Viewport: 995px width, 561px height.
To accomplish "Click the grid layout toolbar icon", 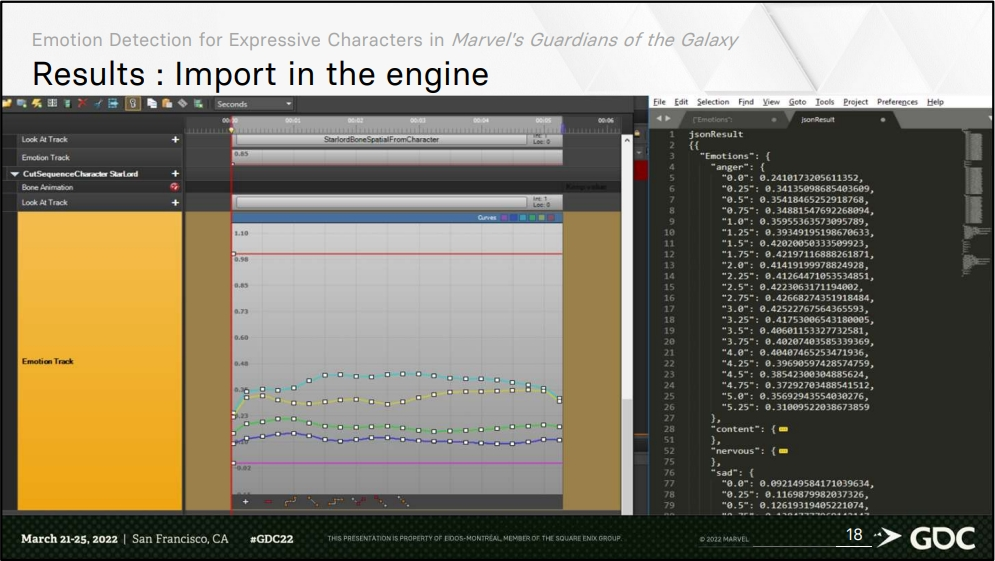I will click(52, 103).
